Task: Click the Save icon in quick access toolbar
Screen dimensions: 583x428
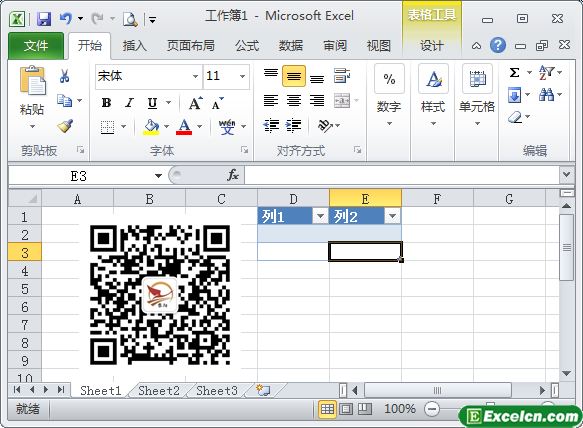Action: pyautogui.click(x=44, y=18)
